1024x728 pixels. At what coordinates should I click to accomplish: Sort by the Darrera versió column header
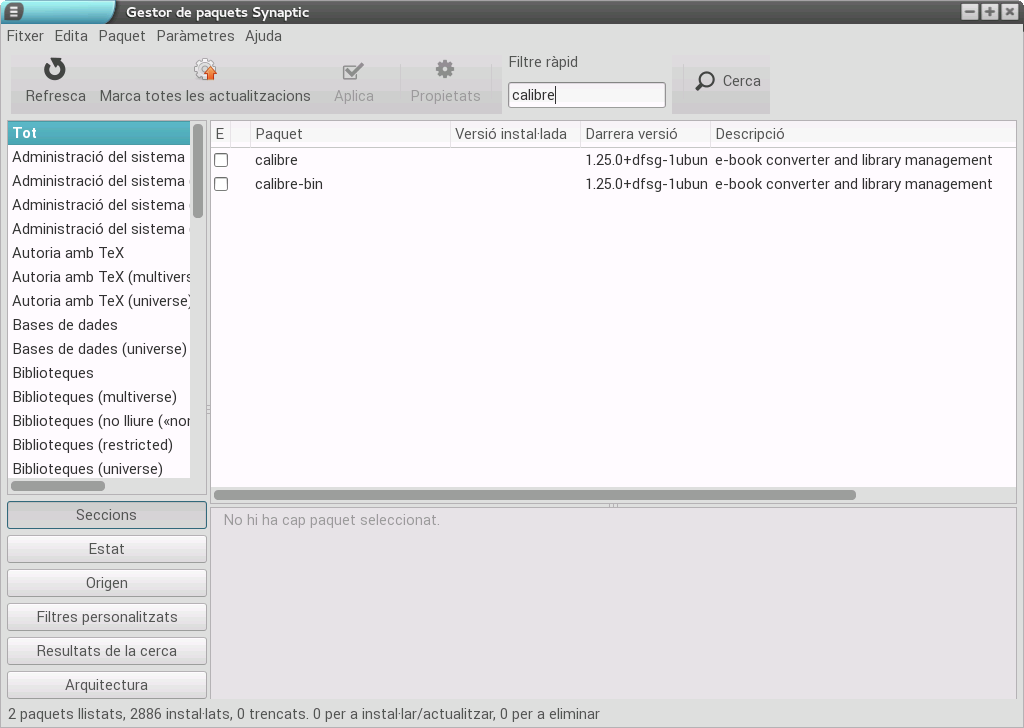click(644, 134)
